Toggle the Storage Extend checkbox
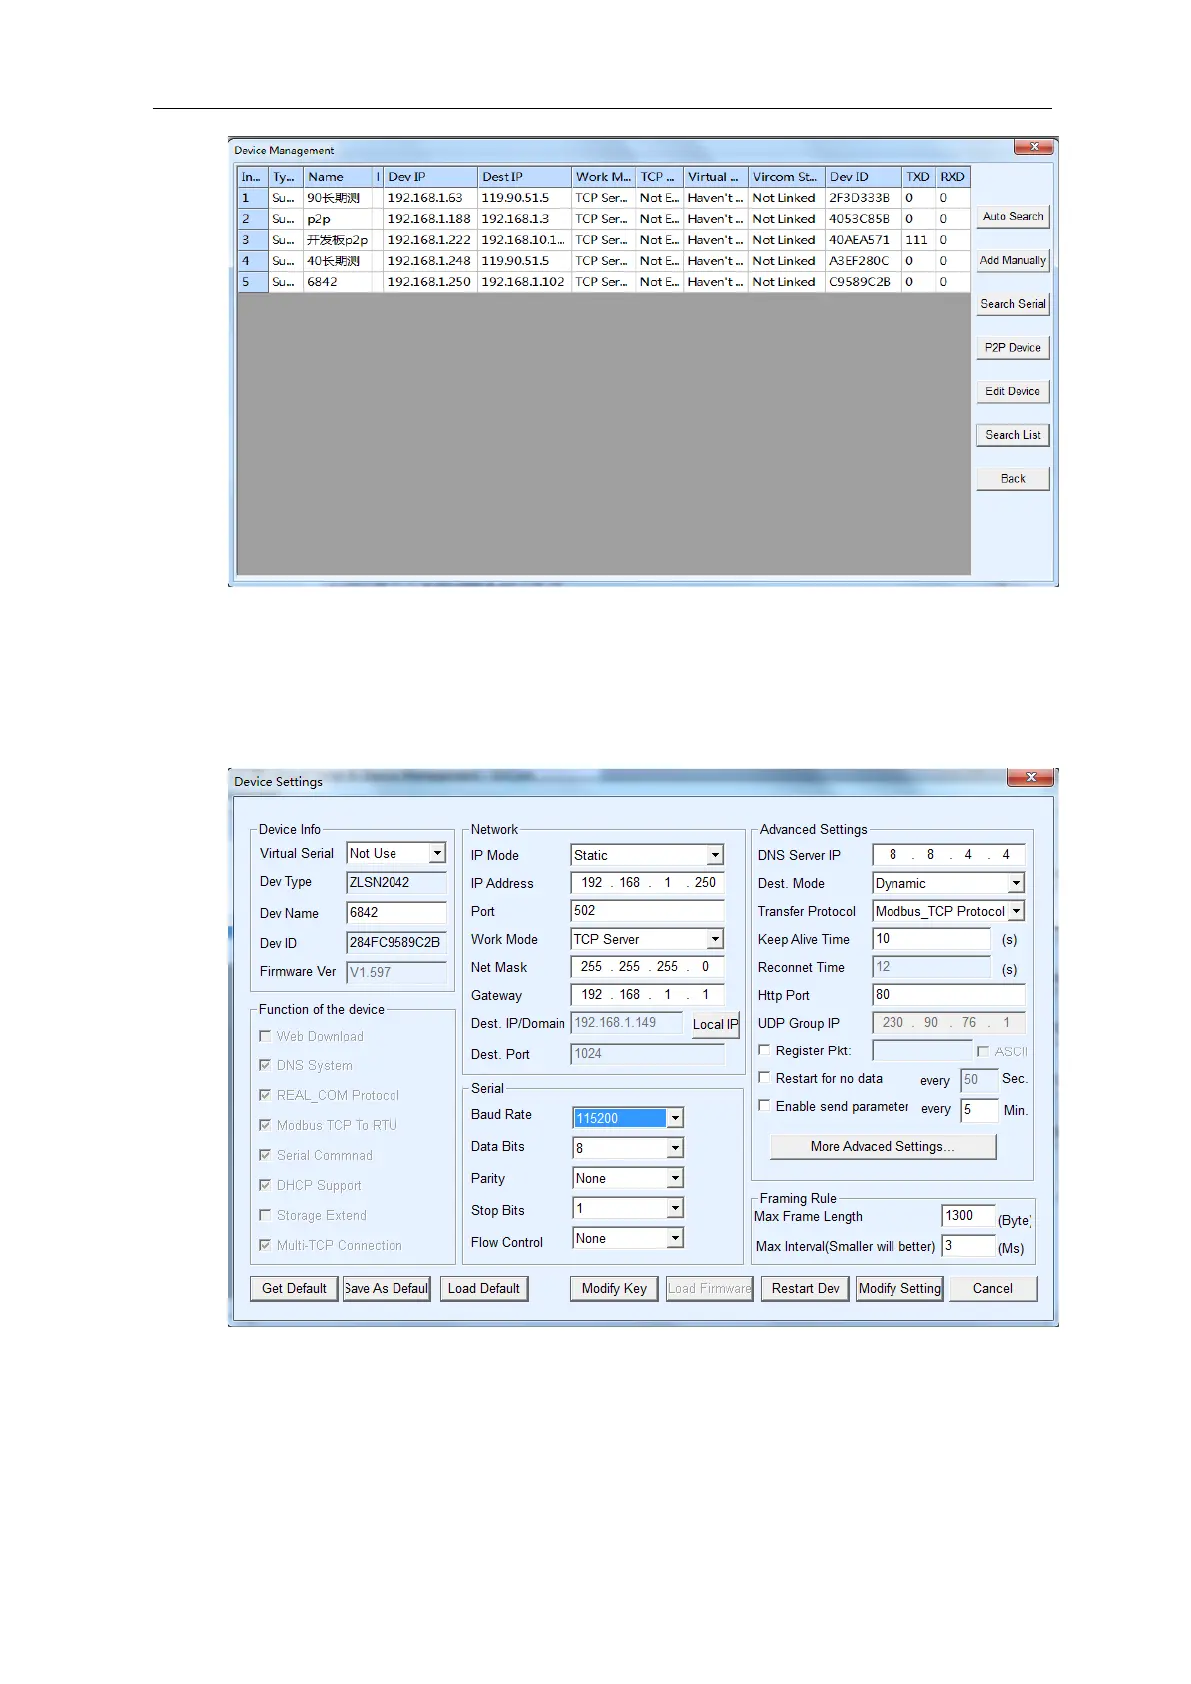Image resolution: width=1191 pixels, height=1684 pixels. 265,1215
